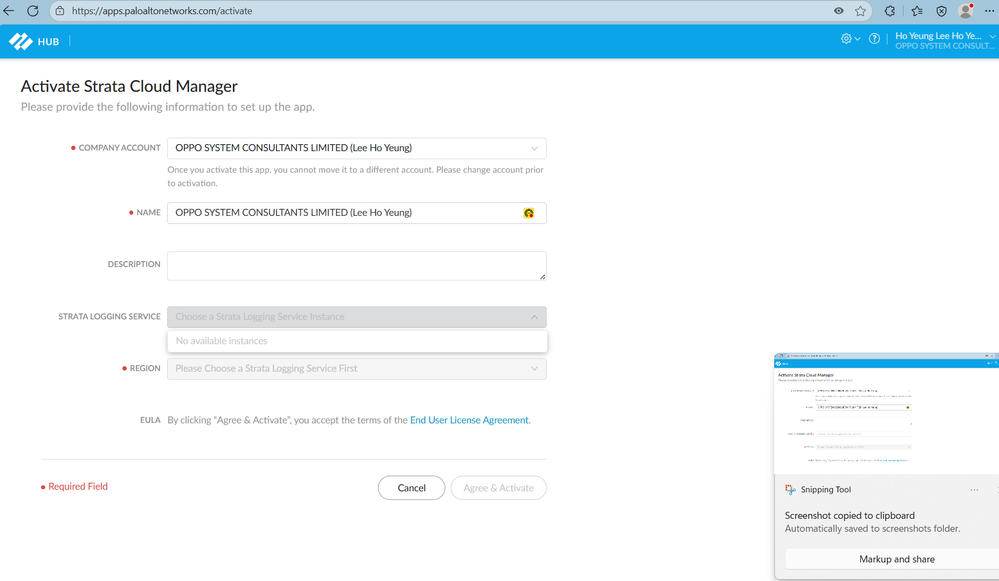Click the HUB Palo Alto Networks logo
This screenshot has width=999, height=581.
pyautogui.click(x=22, y=41)
